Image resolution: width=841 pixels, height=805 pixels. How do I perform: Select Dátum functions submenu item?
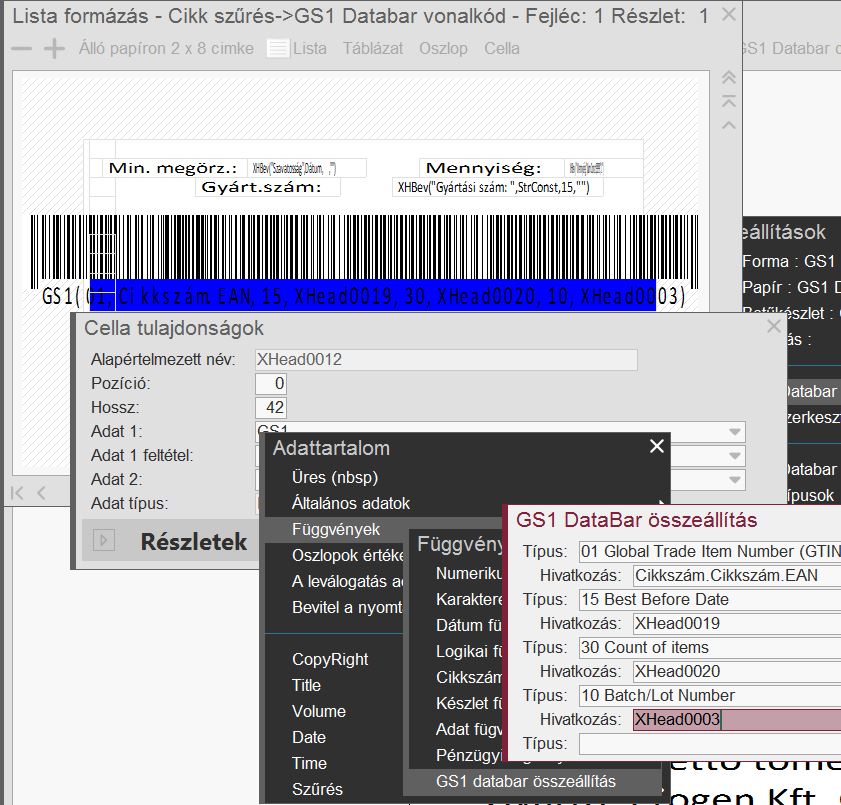469,625
